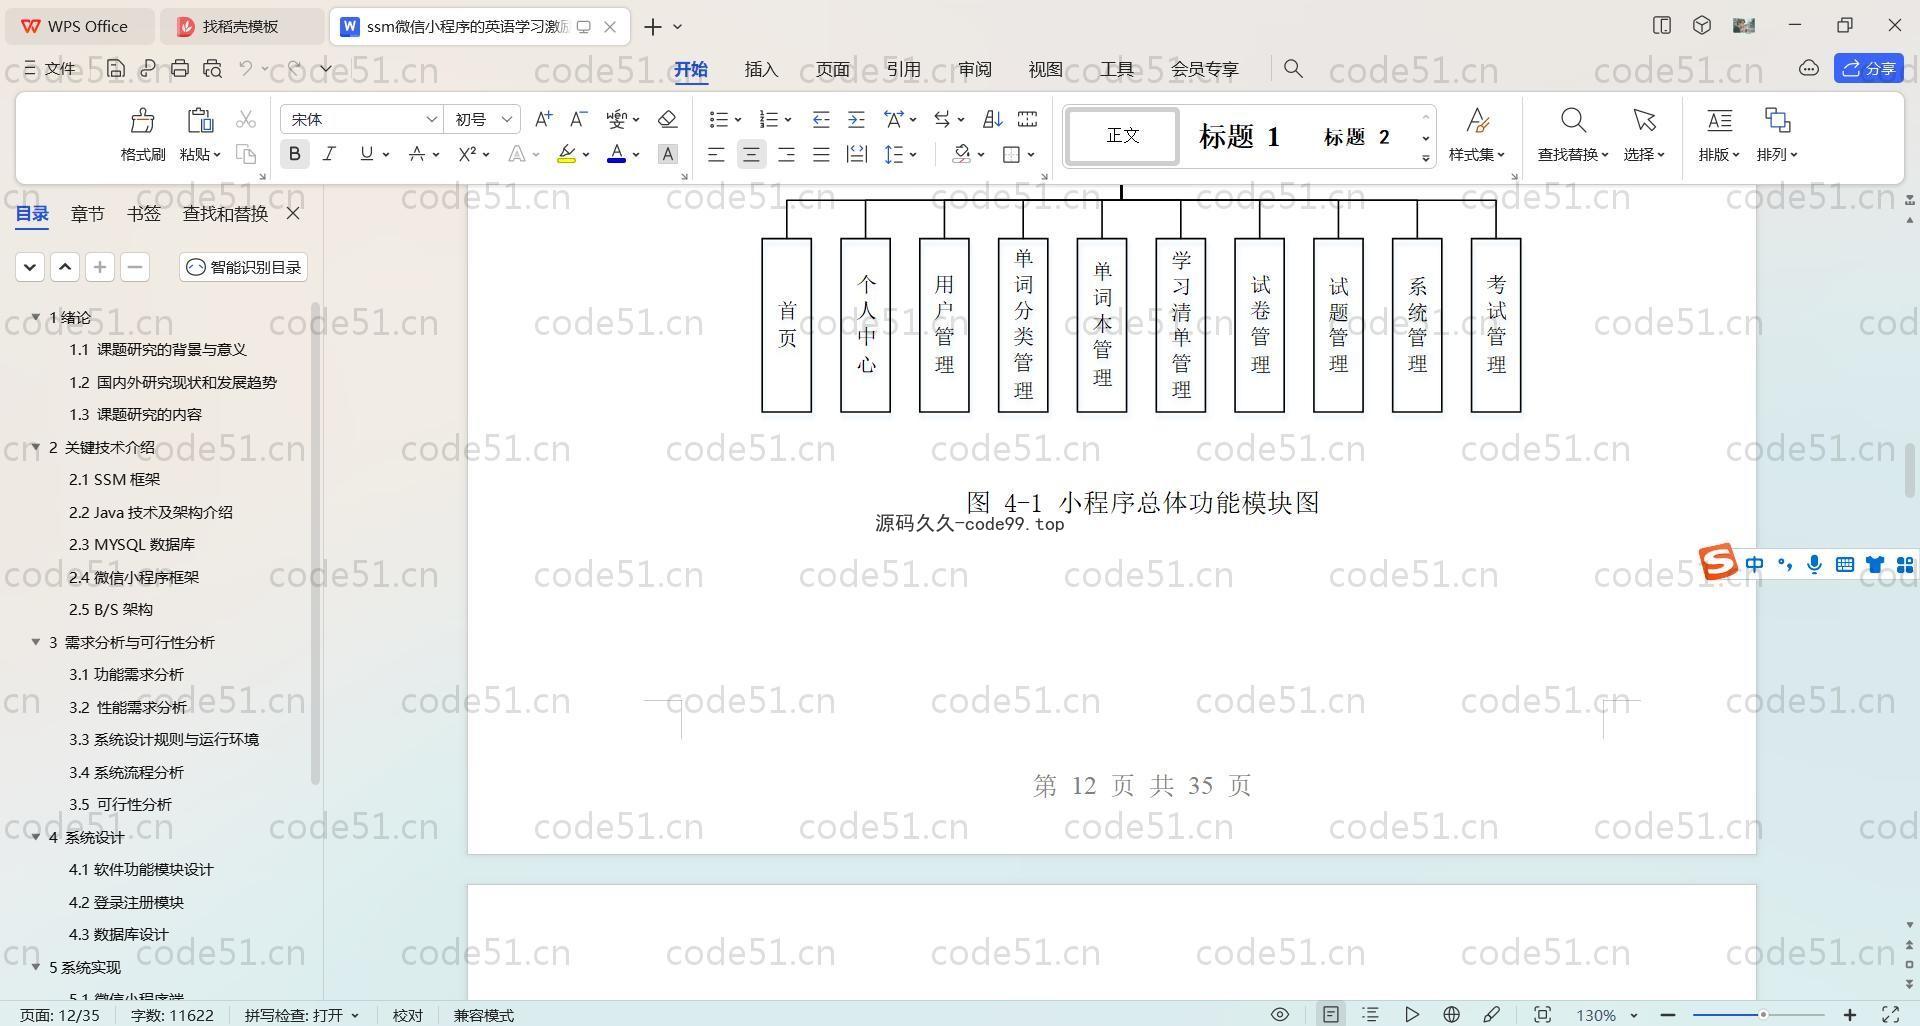Switch to page layout view in the status bar

pos(1331,1014)
